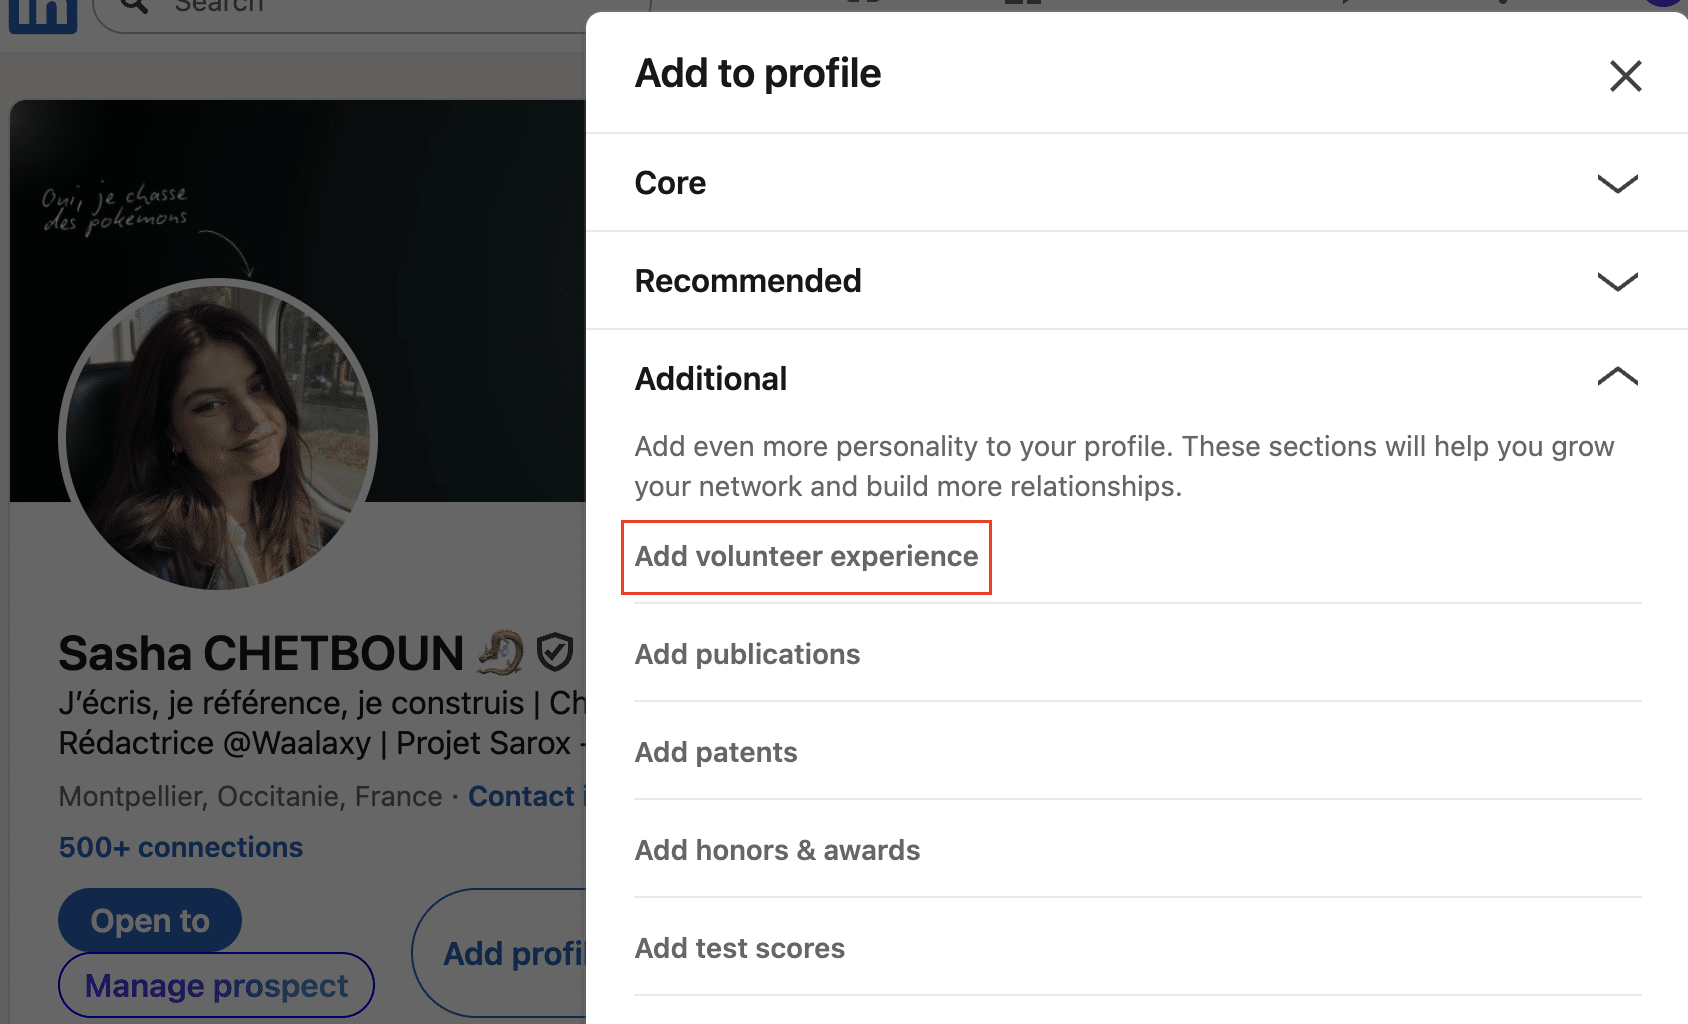Image resolution: width=1688 pixels, height=1024 pixels.
Task: Select Add honors & awards
Action: tap(777, 850)
